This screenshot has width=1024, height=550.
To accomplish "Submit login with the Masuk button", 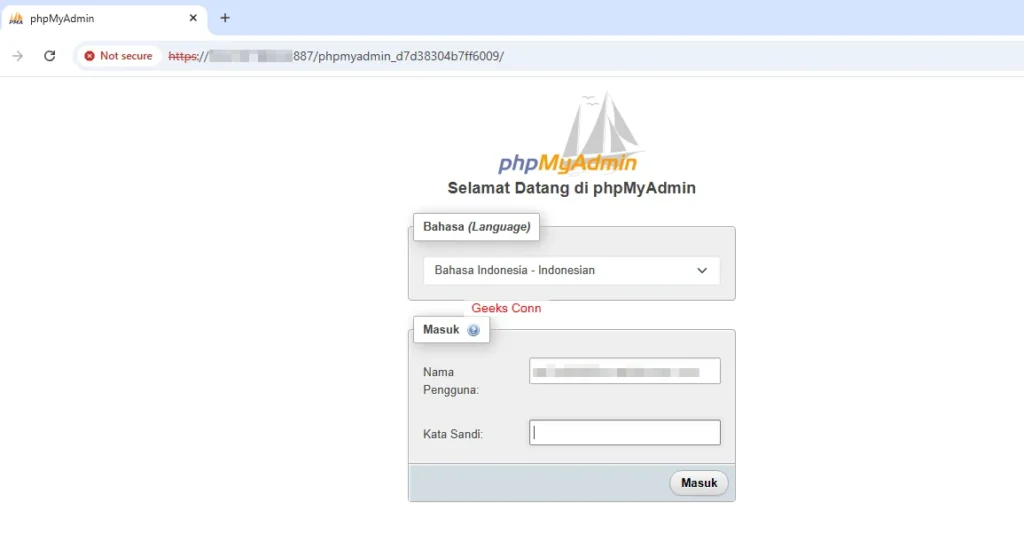I will 699,483.
